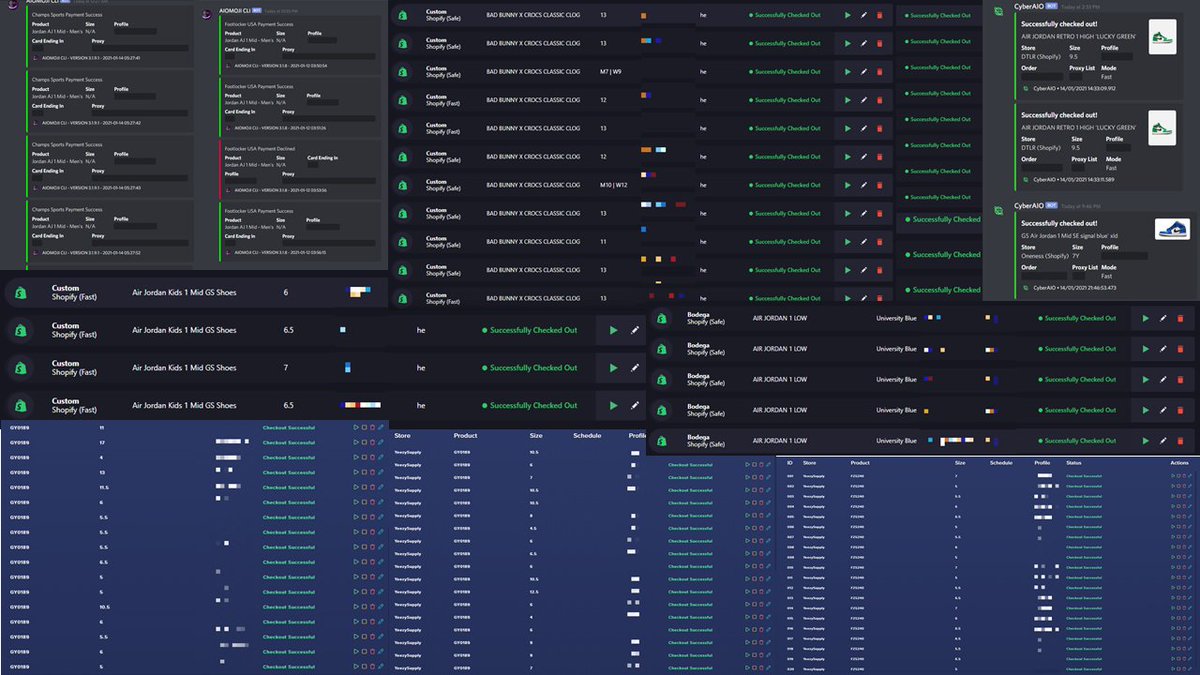Screen dimensions: 1200x675
Task: Click CyberAIO username posted at 2:33 PM
Action: (x=1029, y=9)
